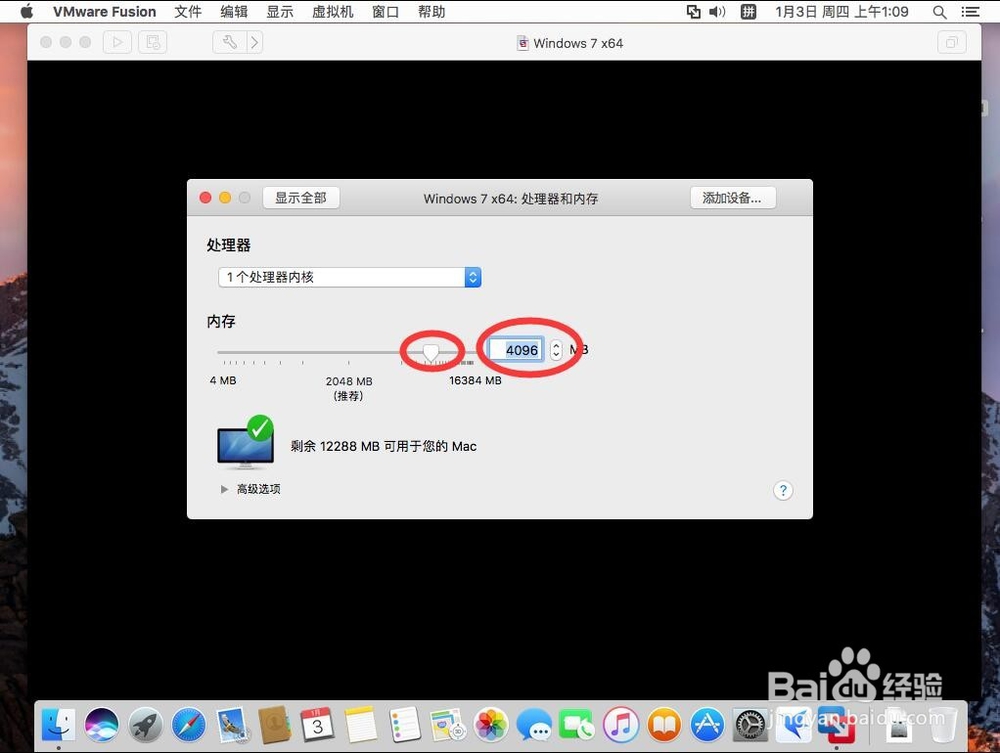1000x753 pixels.
Task: Open Reminders list icon in dock
Action: 404,725
